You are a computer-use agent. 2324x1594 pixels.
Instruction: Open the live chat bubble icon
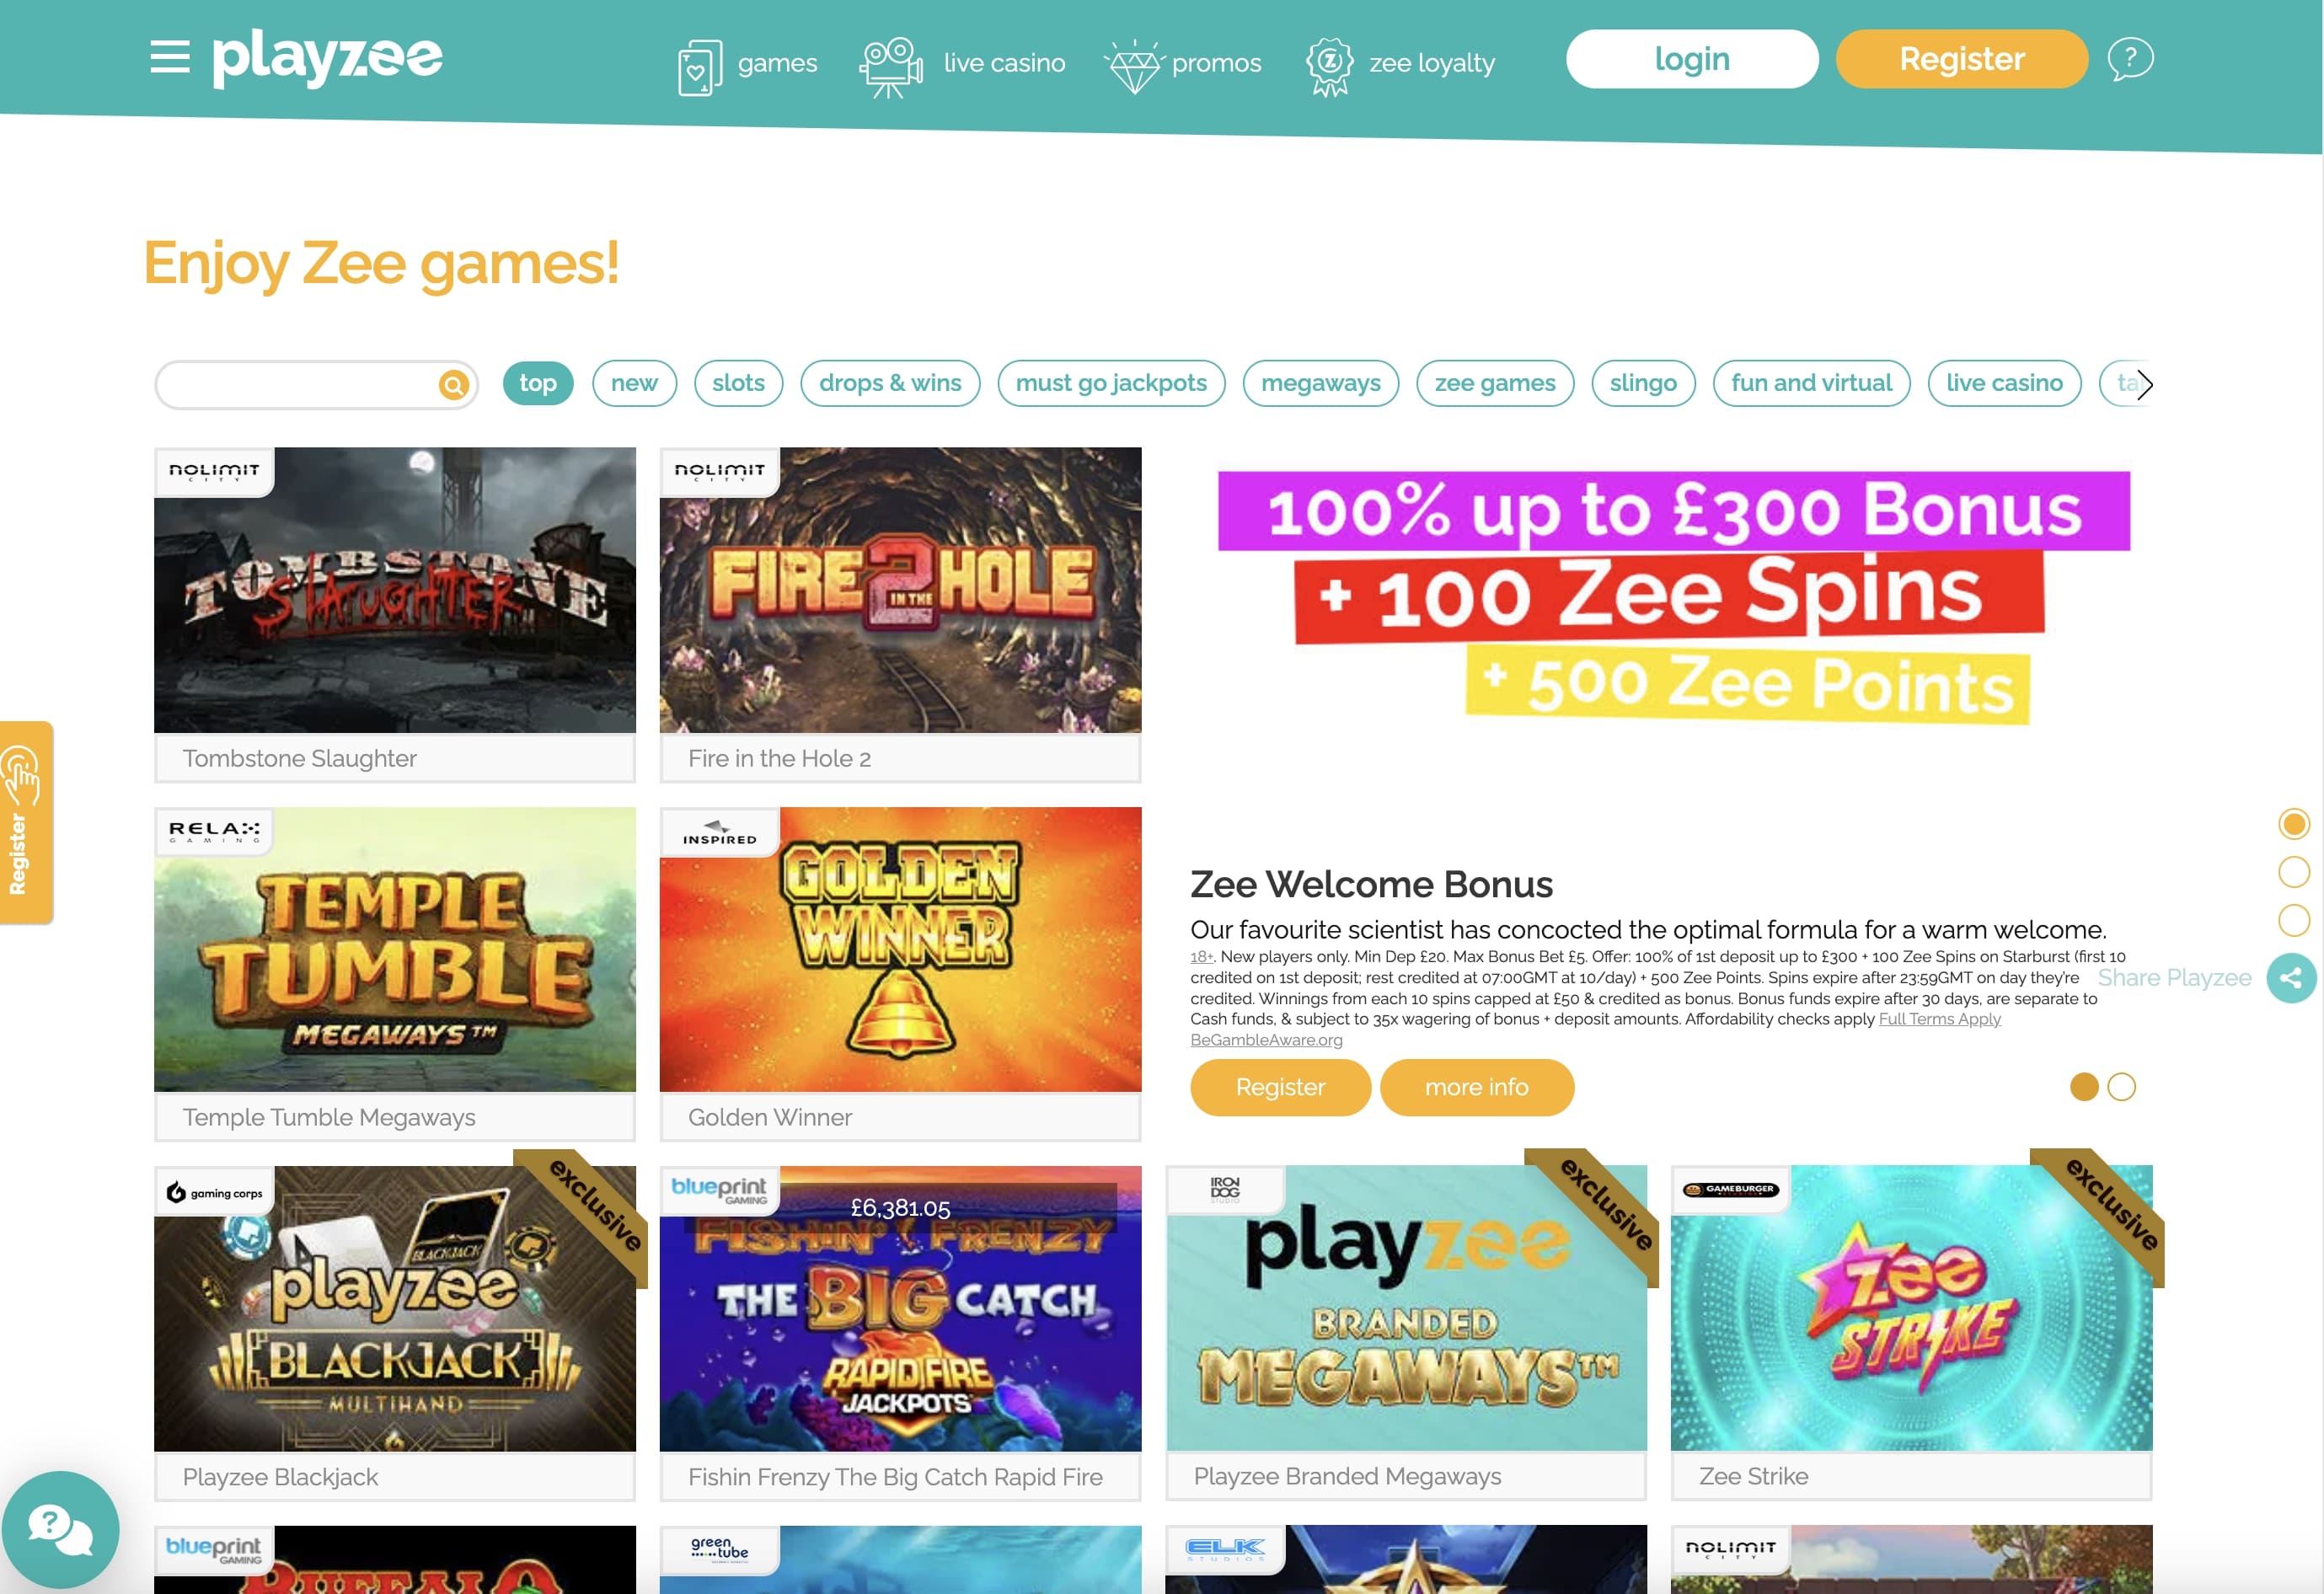click(x=60, y=1529)
